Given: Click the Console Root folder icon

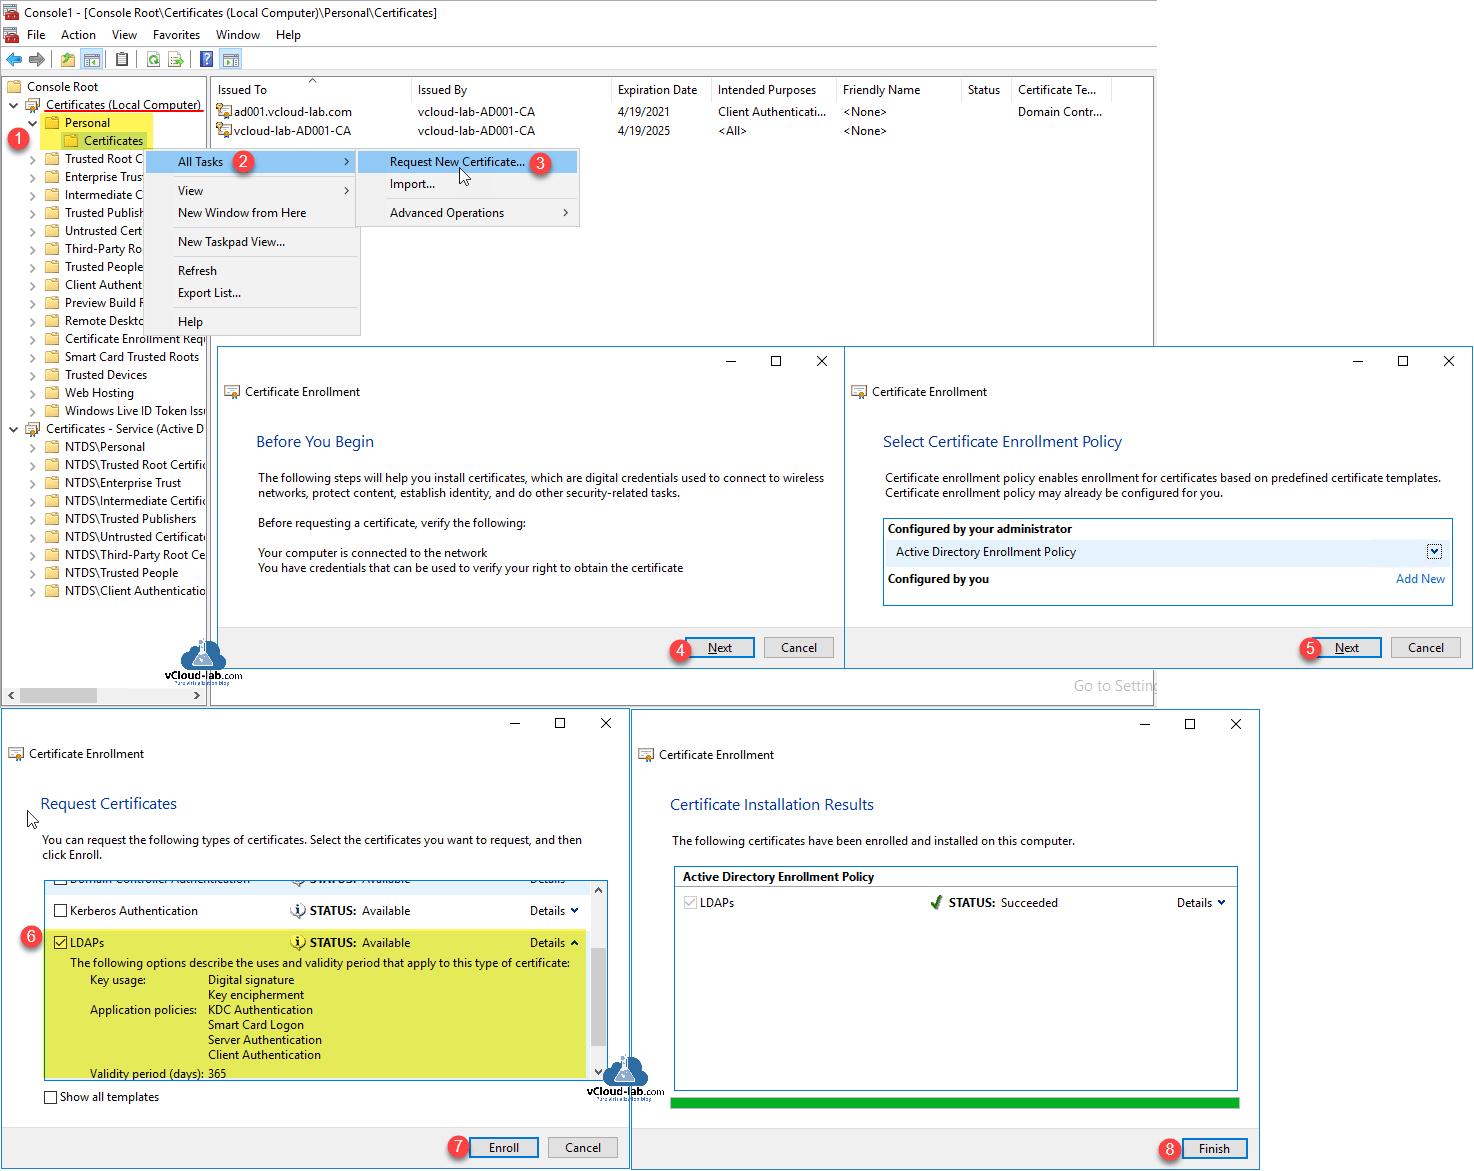Looking at the screenshot, I should click(x=15, y=87).
